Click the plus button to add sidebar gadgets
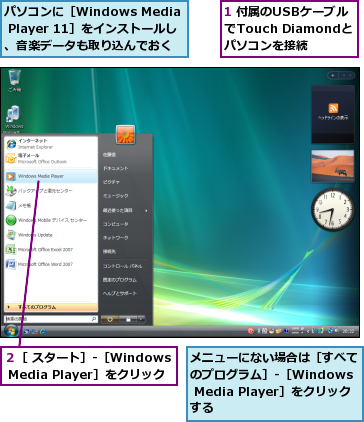Screen dimensions: 364x422 tap(333, 76)
